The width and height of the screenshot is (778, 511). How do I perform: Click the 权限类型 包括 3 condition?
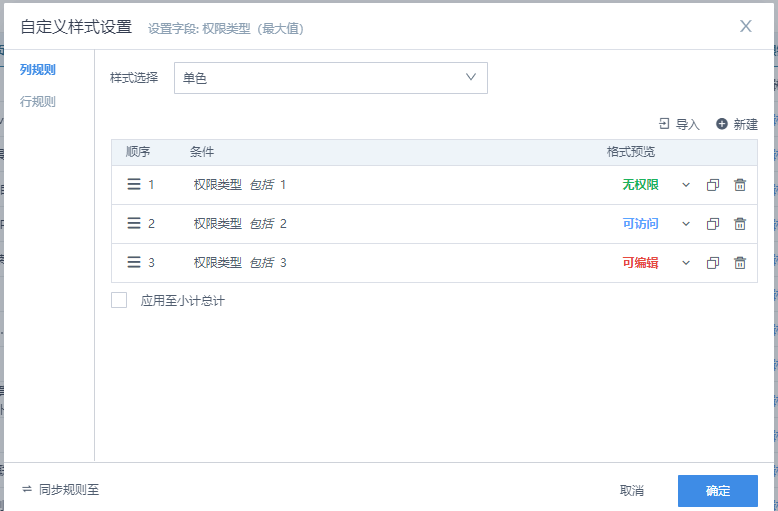point(240,263)
